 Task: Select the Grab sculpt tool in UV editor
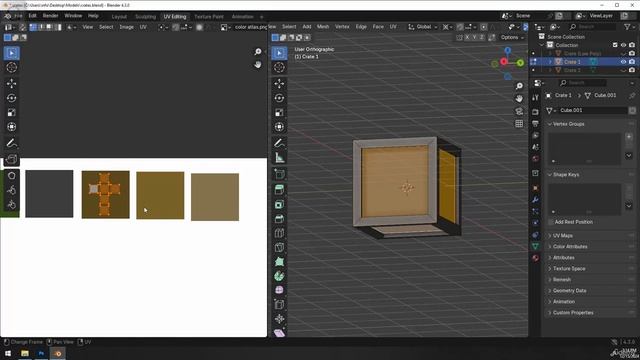coord(11,176)
